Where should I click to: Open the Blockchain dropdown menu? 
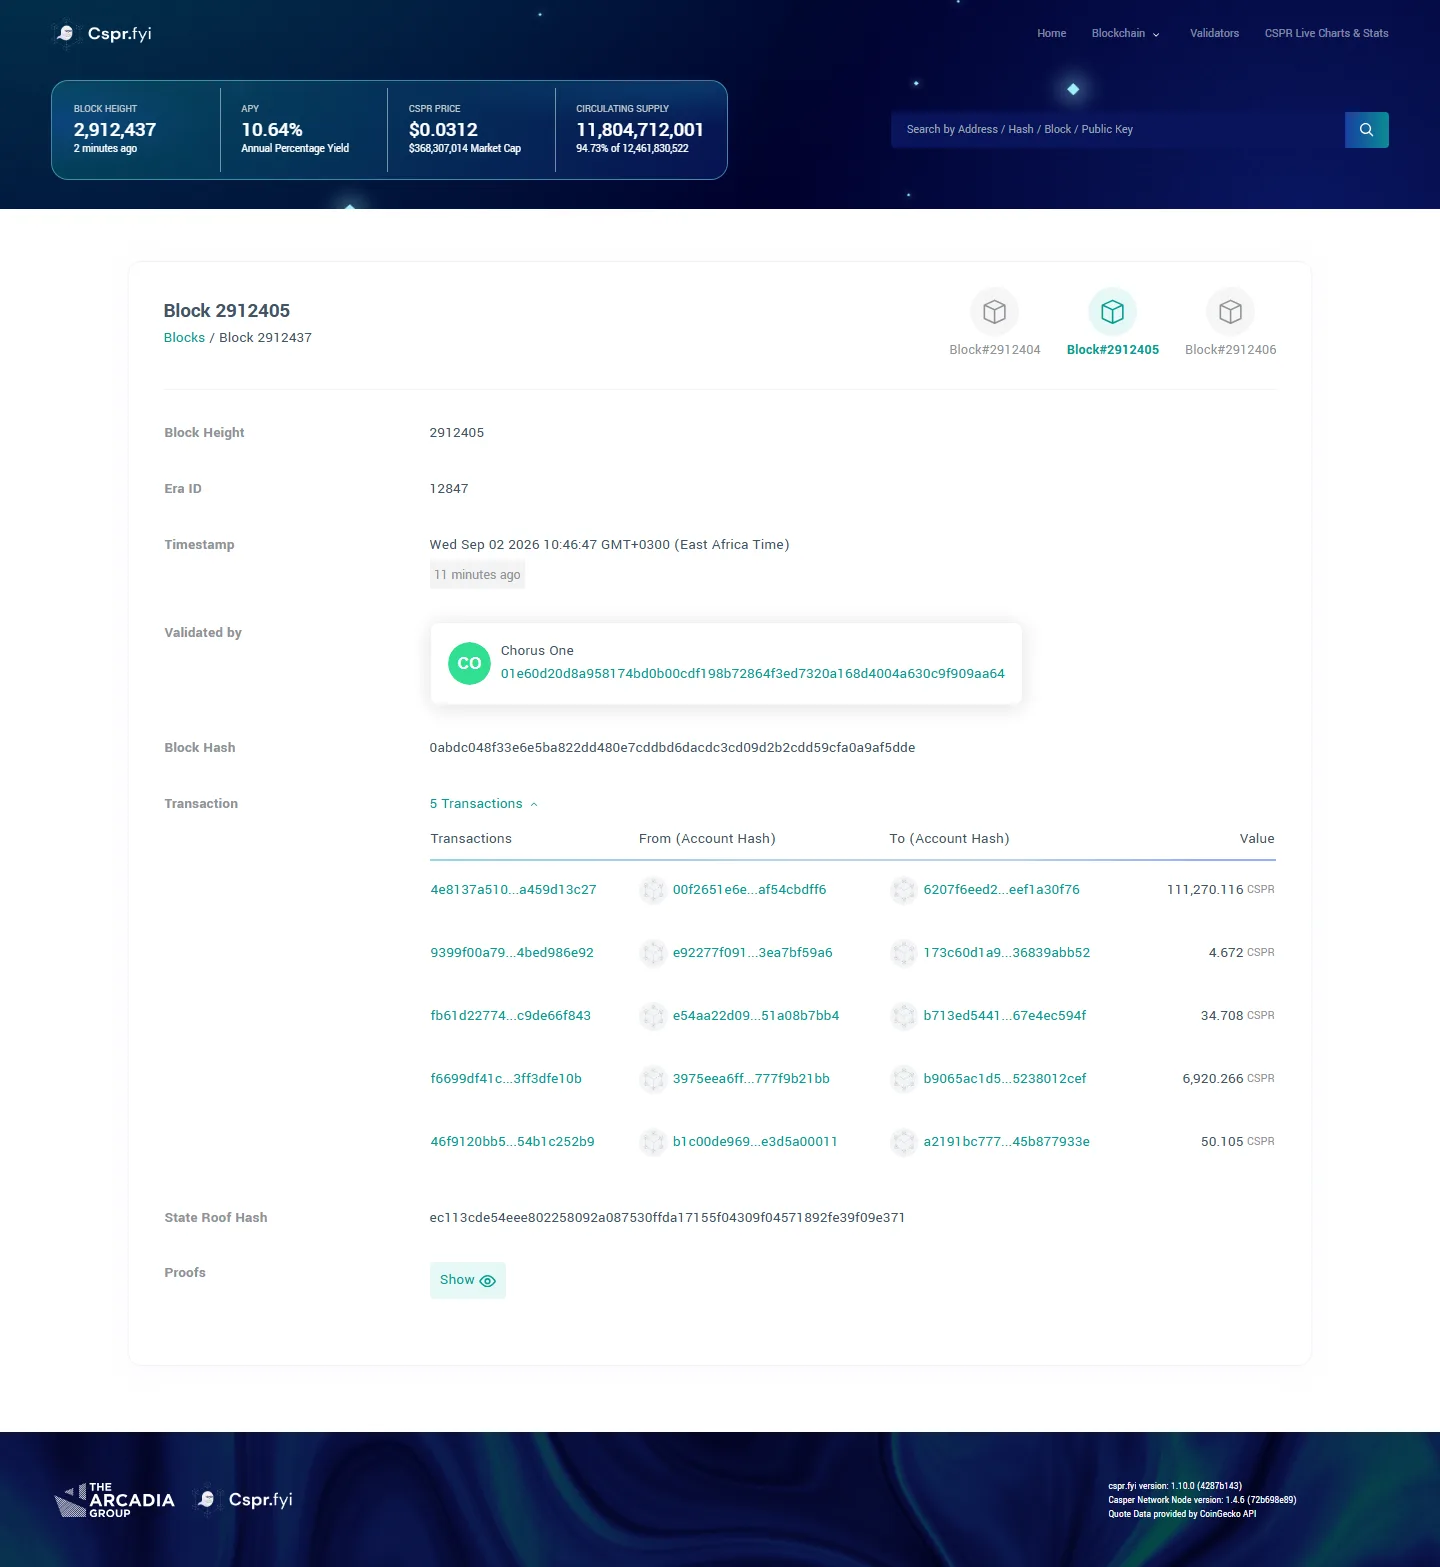[x=1126, y=33]
